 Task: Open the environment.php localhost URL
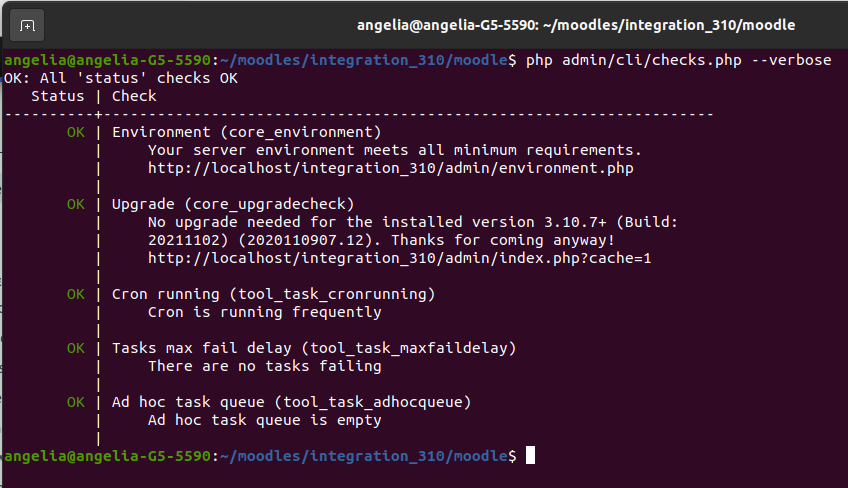(x=390, y=168)
